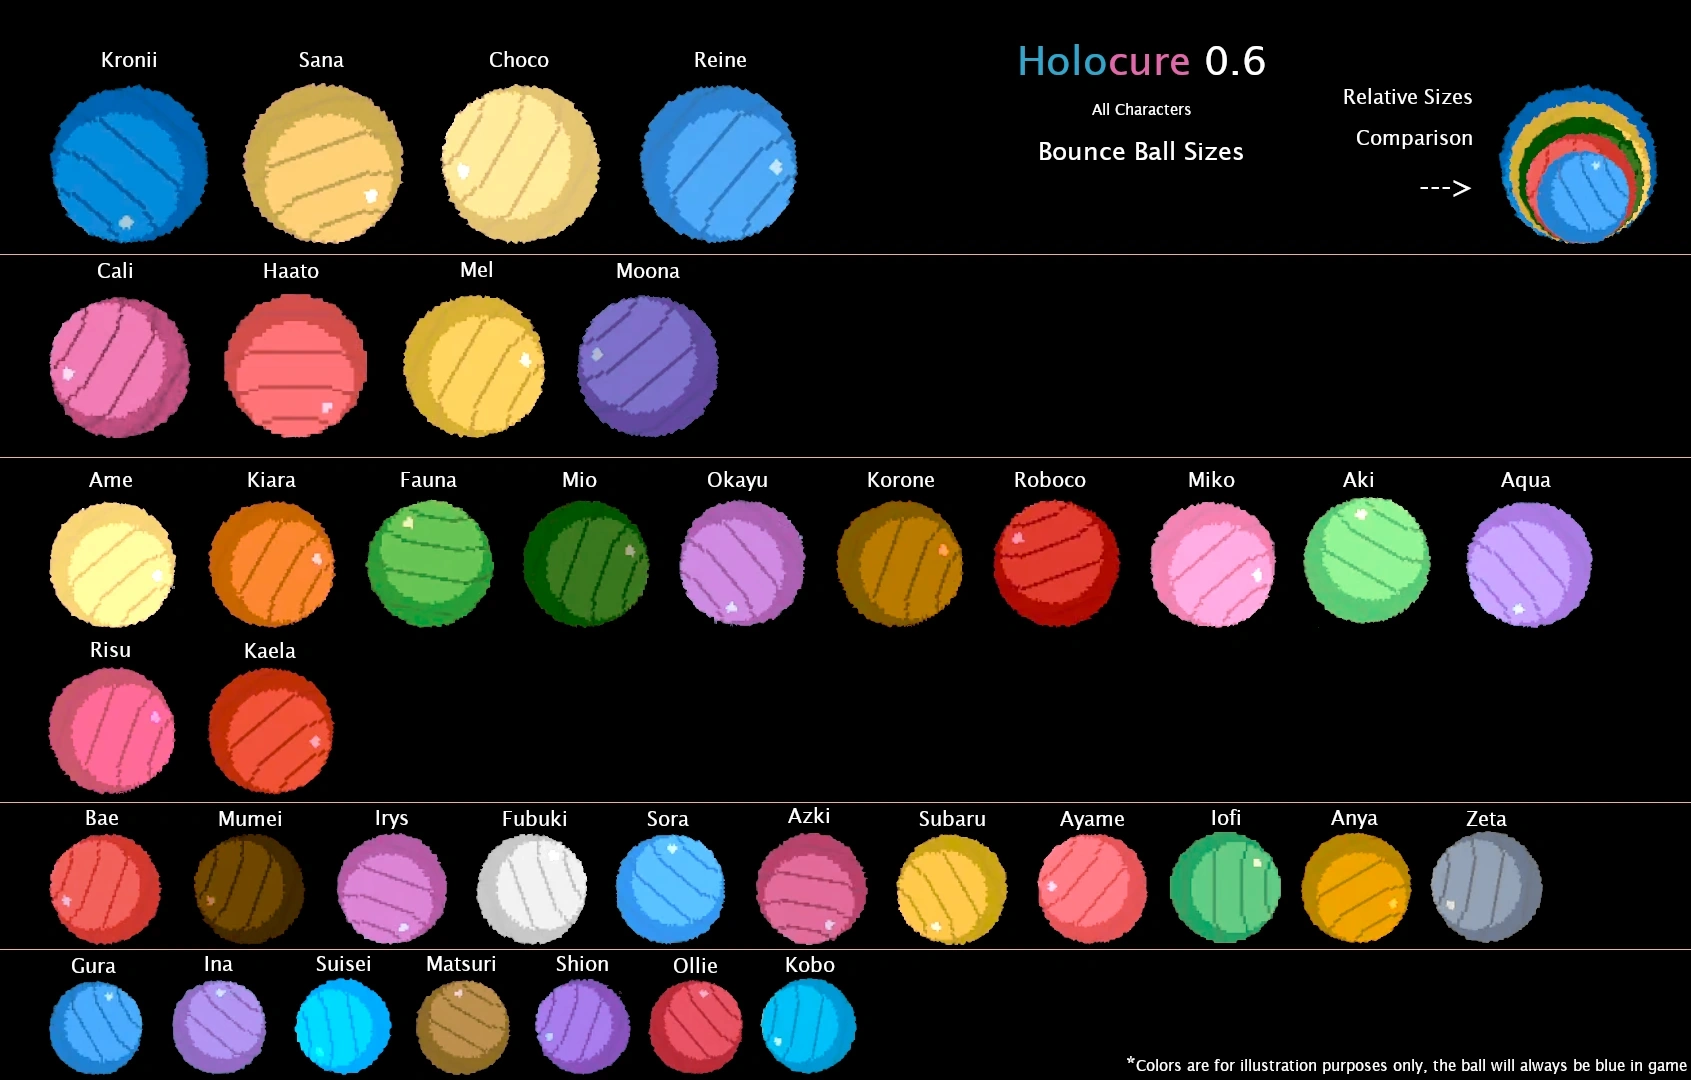Screen dimensions: 1691x1080
Task: Click the blue ball under Kronii
Action: point(129,164)
